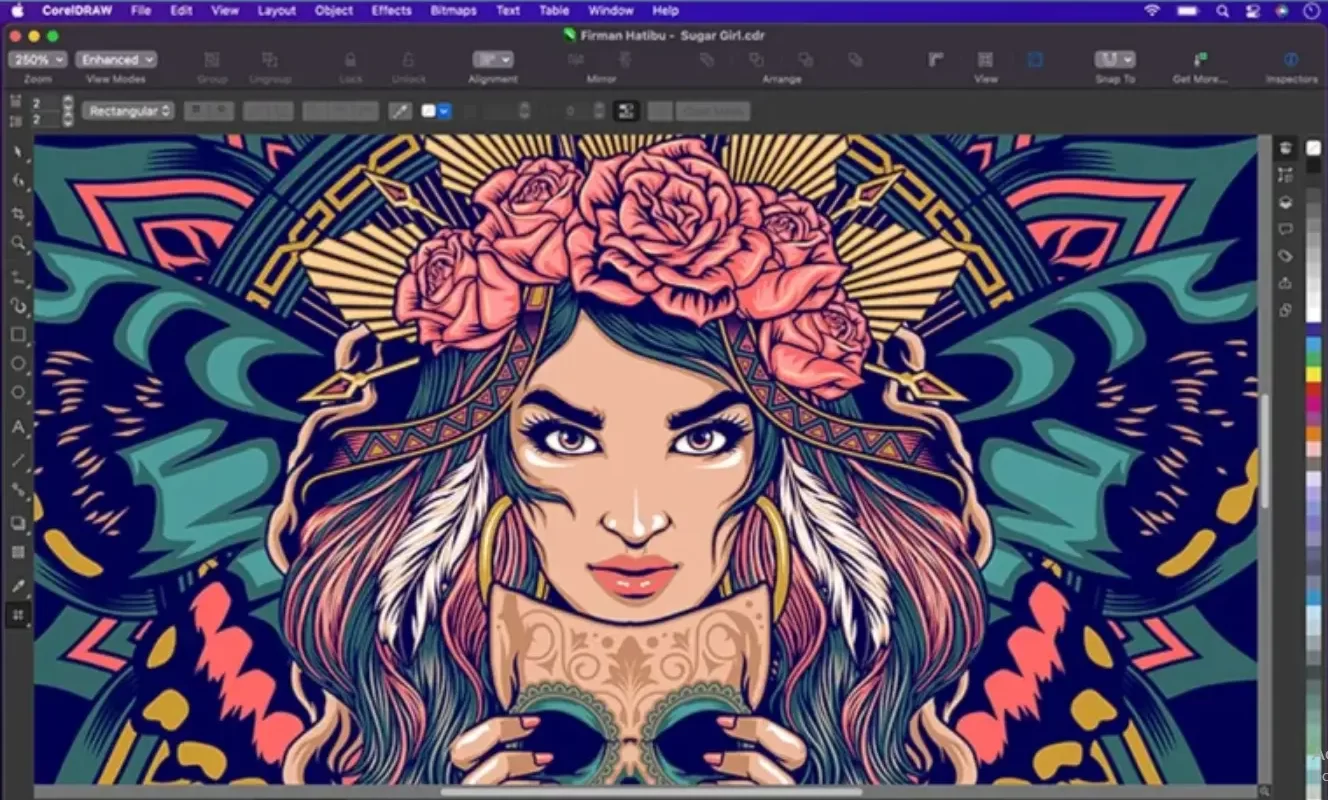Select the dimension line tool
The height and width of the screenshot is (800, 1328).
pos(18,461)
